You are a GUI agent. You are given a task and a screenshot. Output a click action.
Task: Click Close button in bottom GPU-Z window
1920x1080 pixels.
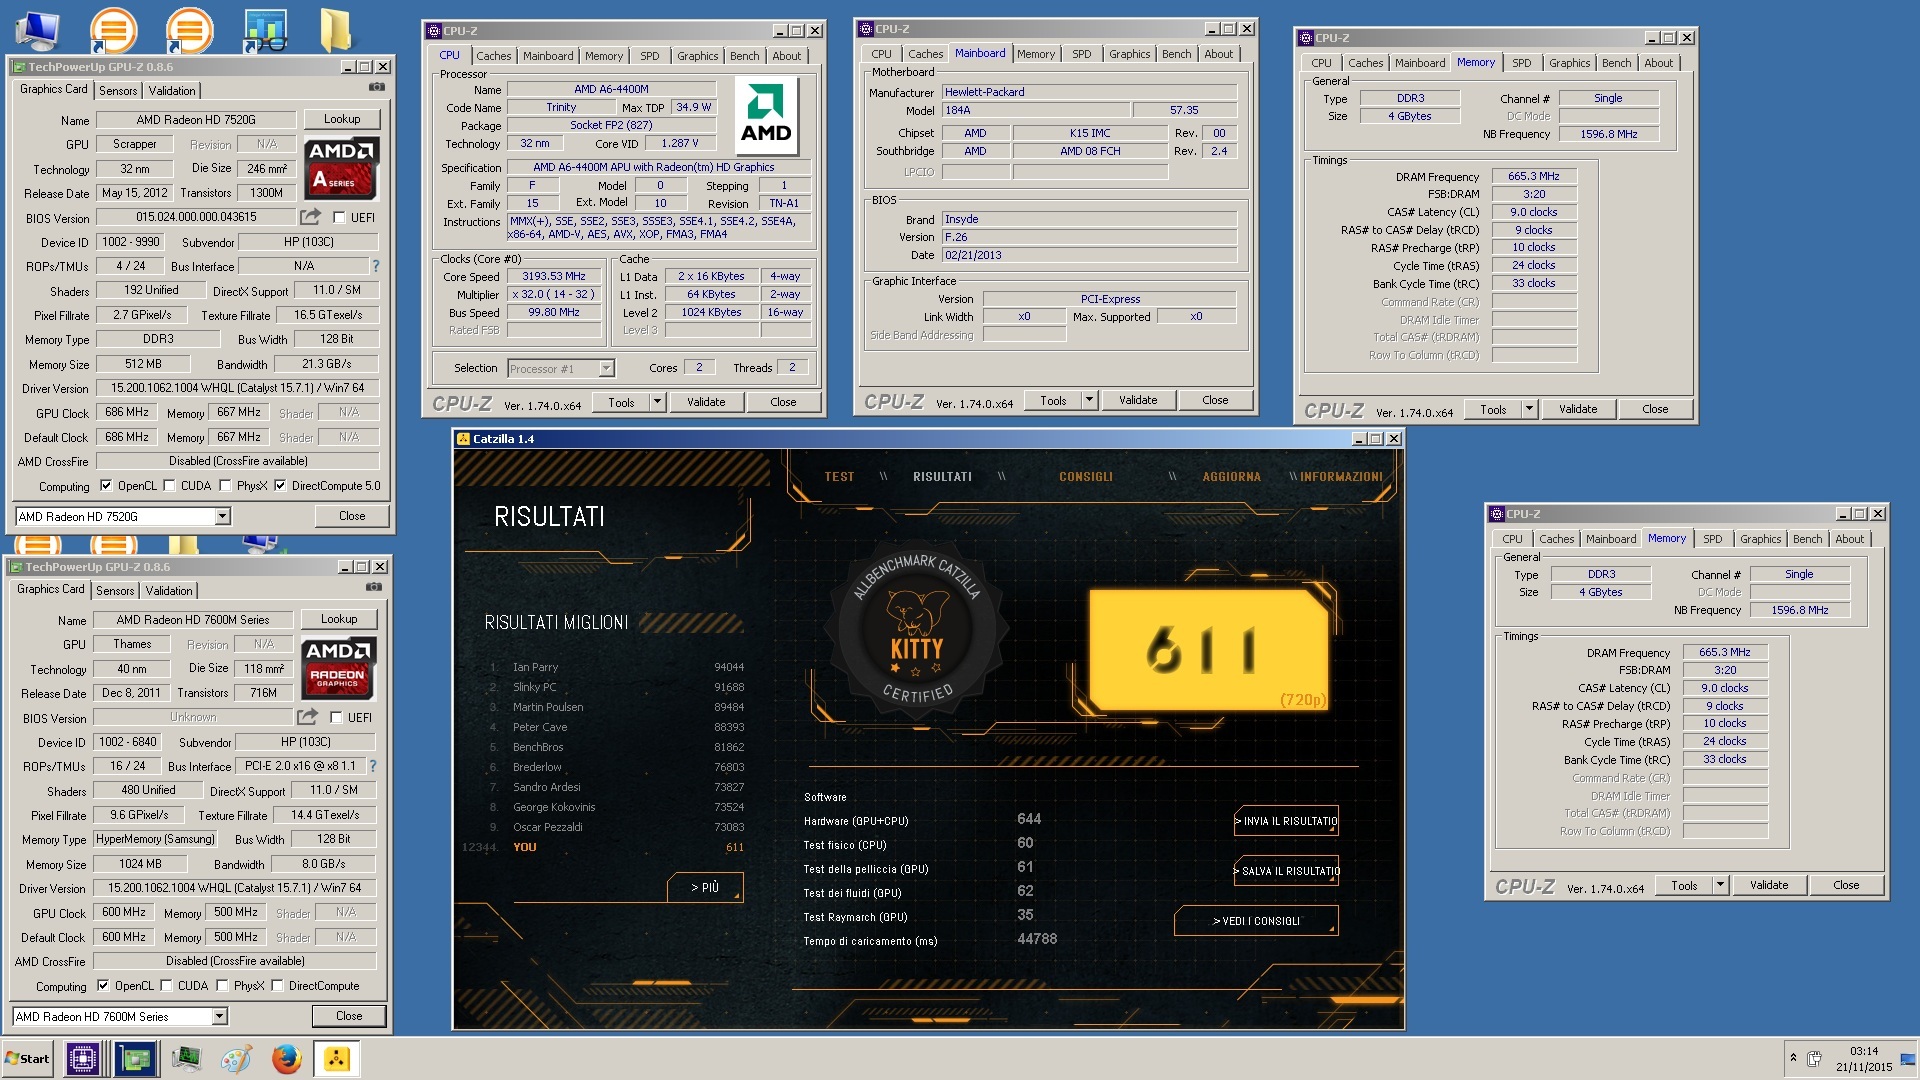(349, 1016)
